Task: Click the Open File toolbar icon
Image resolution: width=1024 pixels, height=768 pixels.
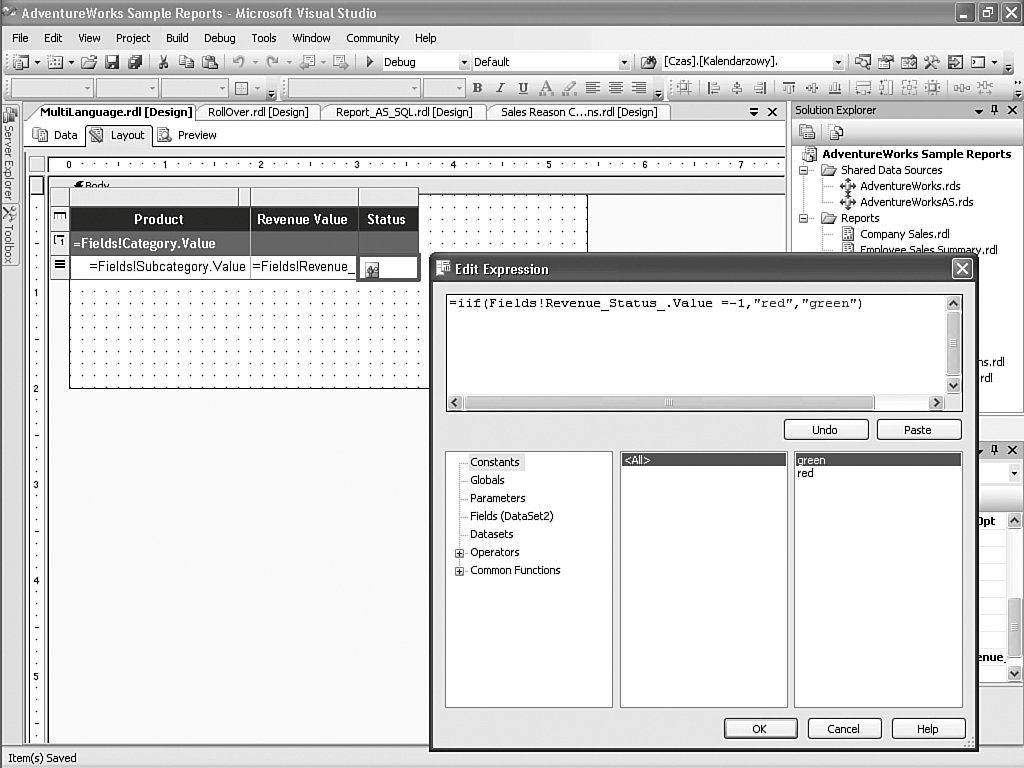Action: tap(89, 62)
